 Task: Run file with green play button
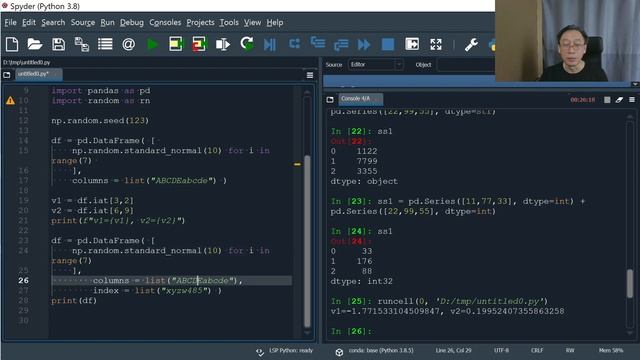click(x=153, y=44)
